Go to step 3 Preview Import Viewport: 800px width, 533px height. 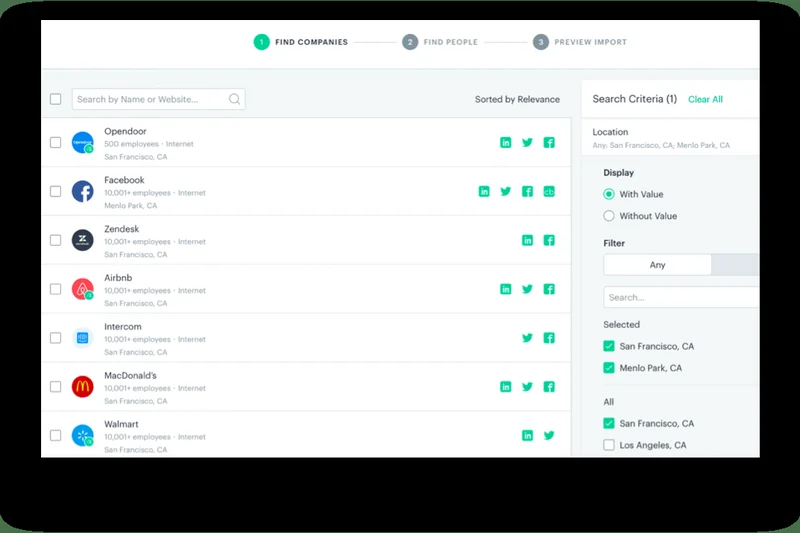pos(580,42)
